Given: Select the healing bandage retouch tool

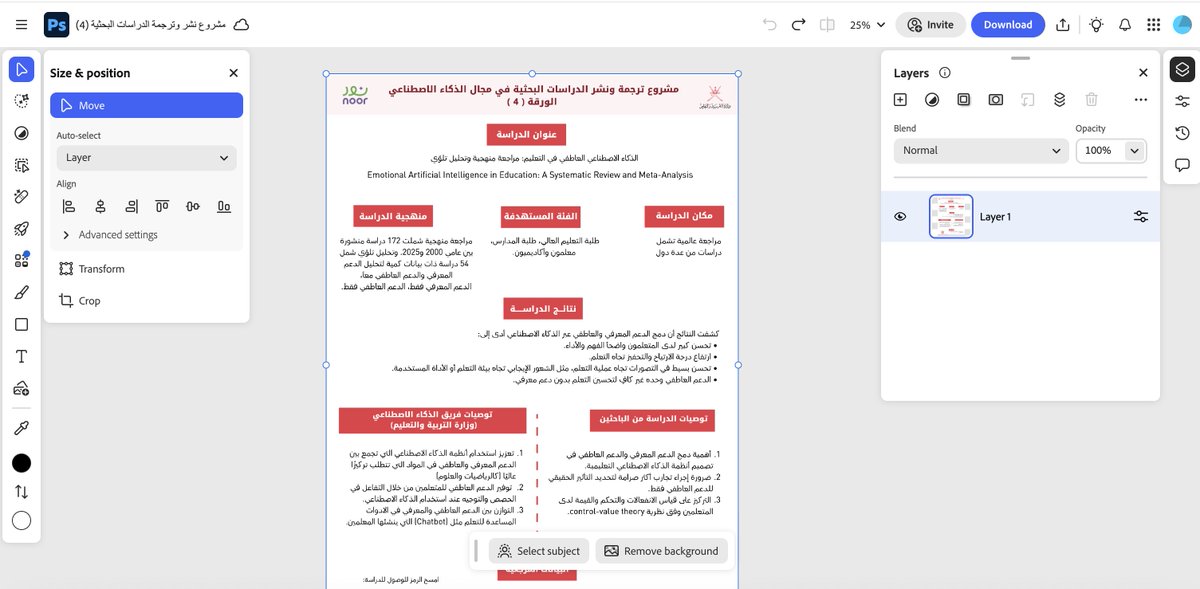Looking at the screenshot, I should 21,197.
